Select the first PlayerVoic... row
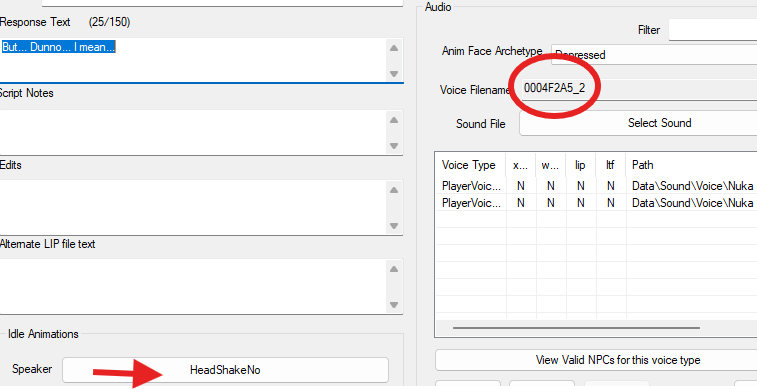This screenshot has width=757, height=389. 596,186
